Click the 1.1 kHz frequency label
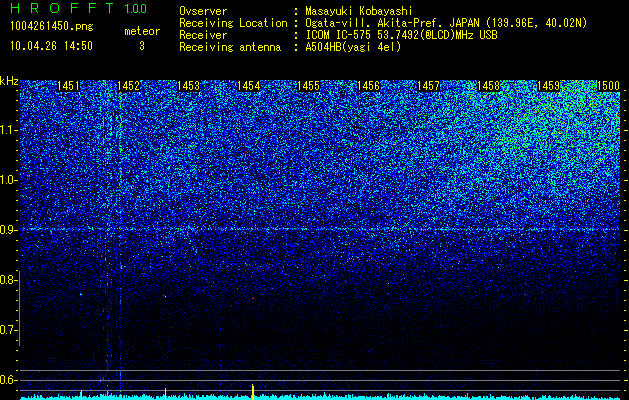The height and width of the screenshot is (400, 629). pyautogui.click(x=9, y=130)
